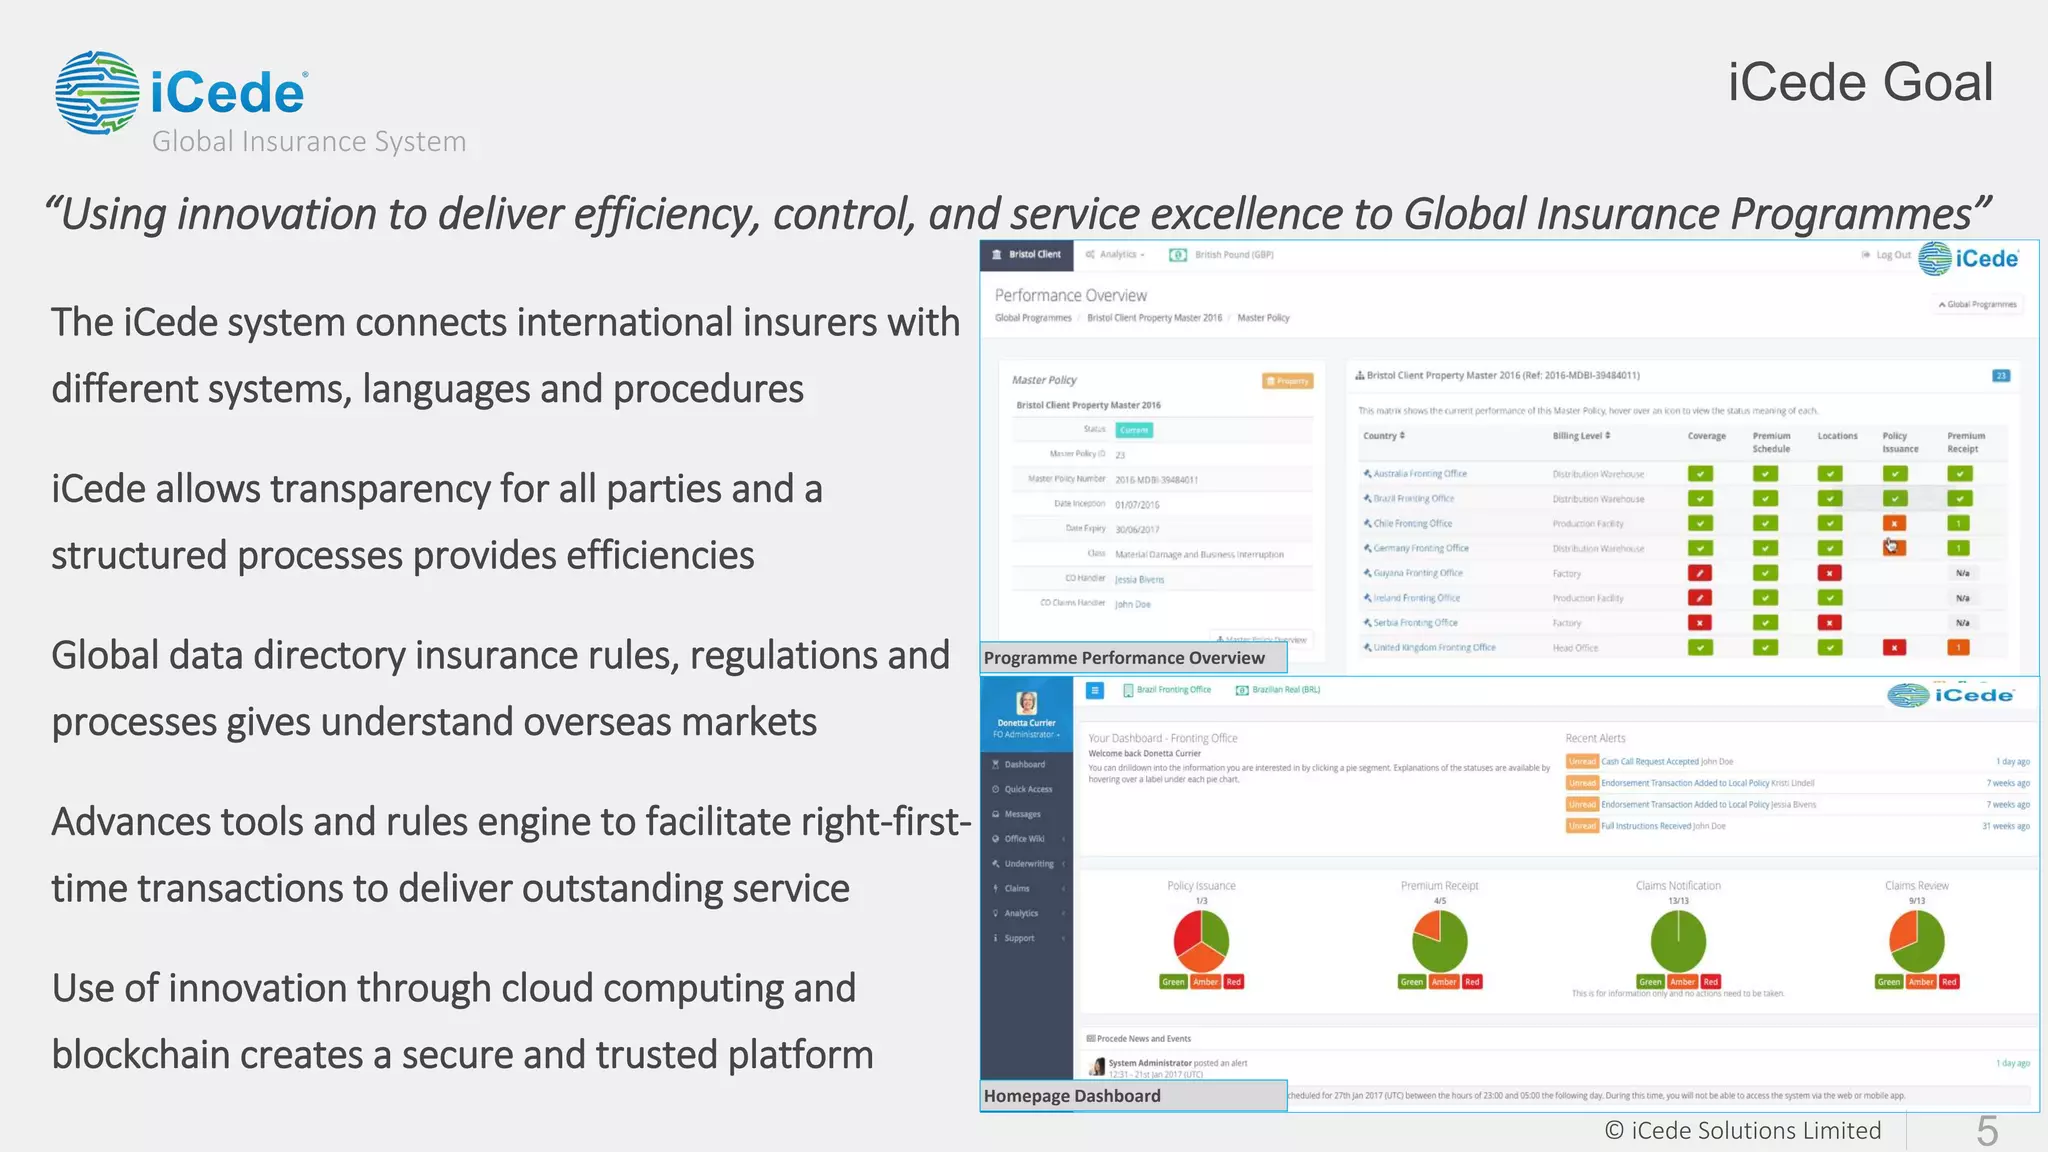
Task: Open Messages in the sidebar
Action: 1022,814
